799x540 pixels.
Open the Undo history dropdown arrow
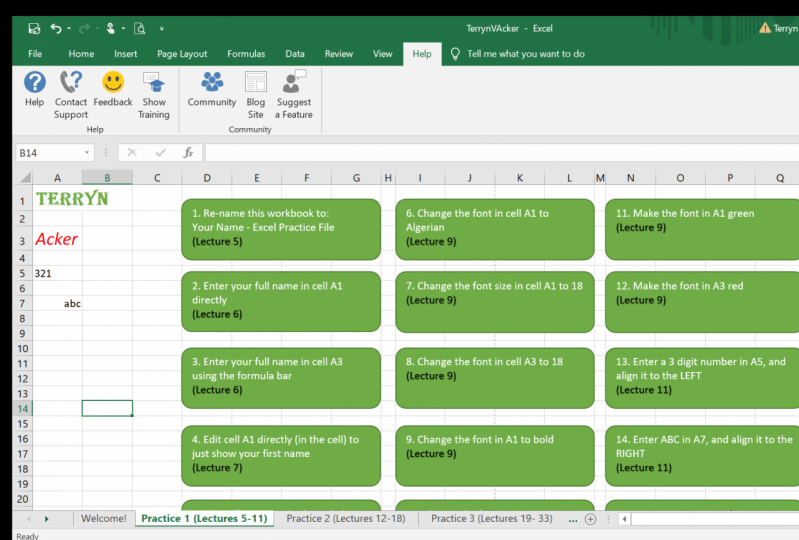[x=69, y=29]
